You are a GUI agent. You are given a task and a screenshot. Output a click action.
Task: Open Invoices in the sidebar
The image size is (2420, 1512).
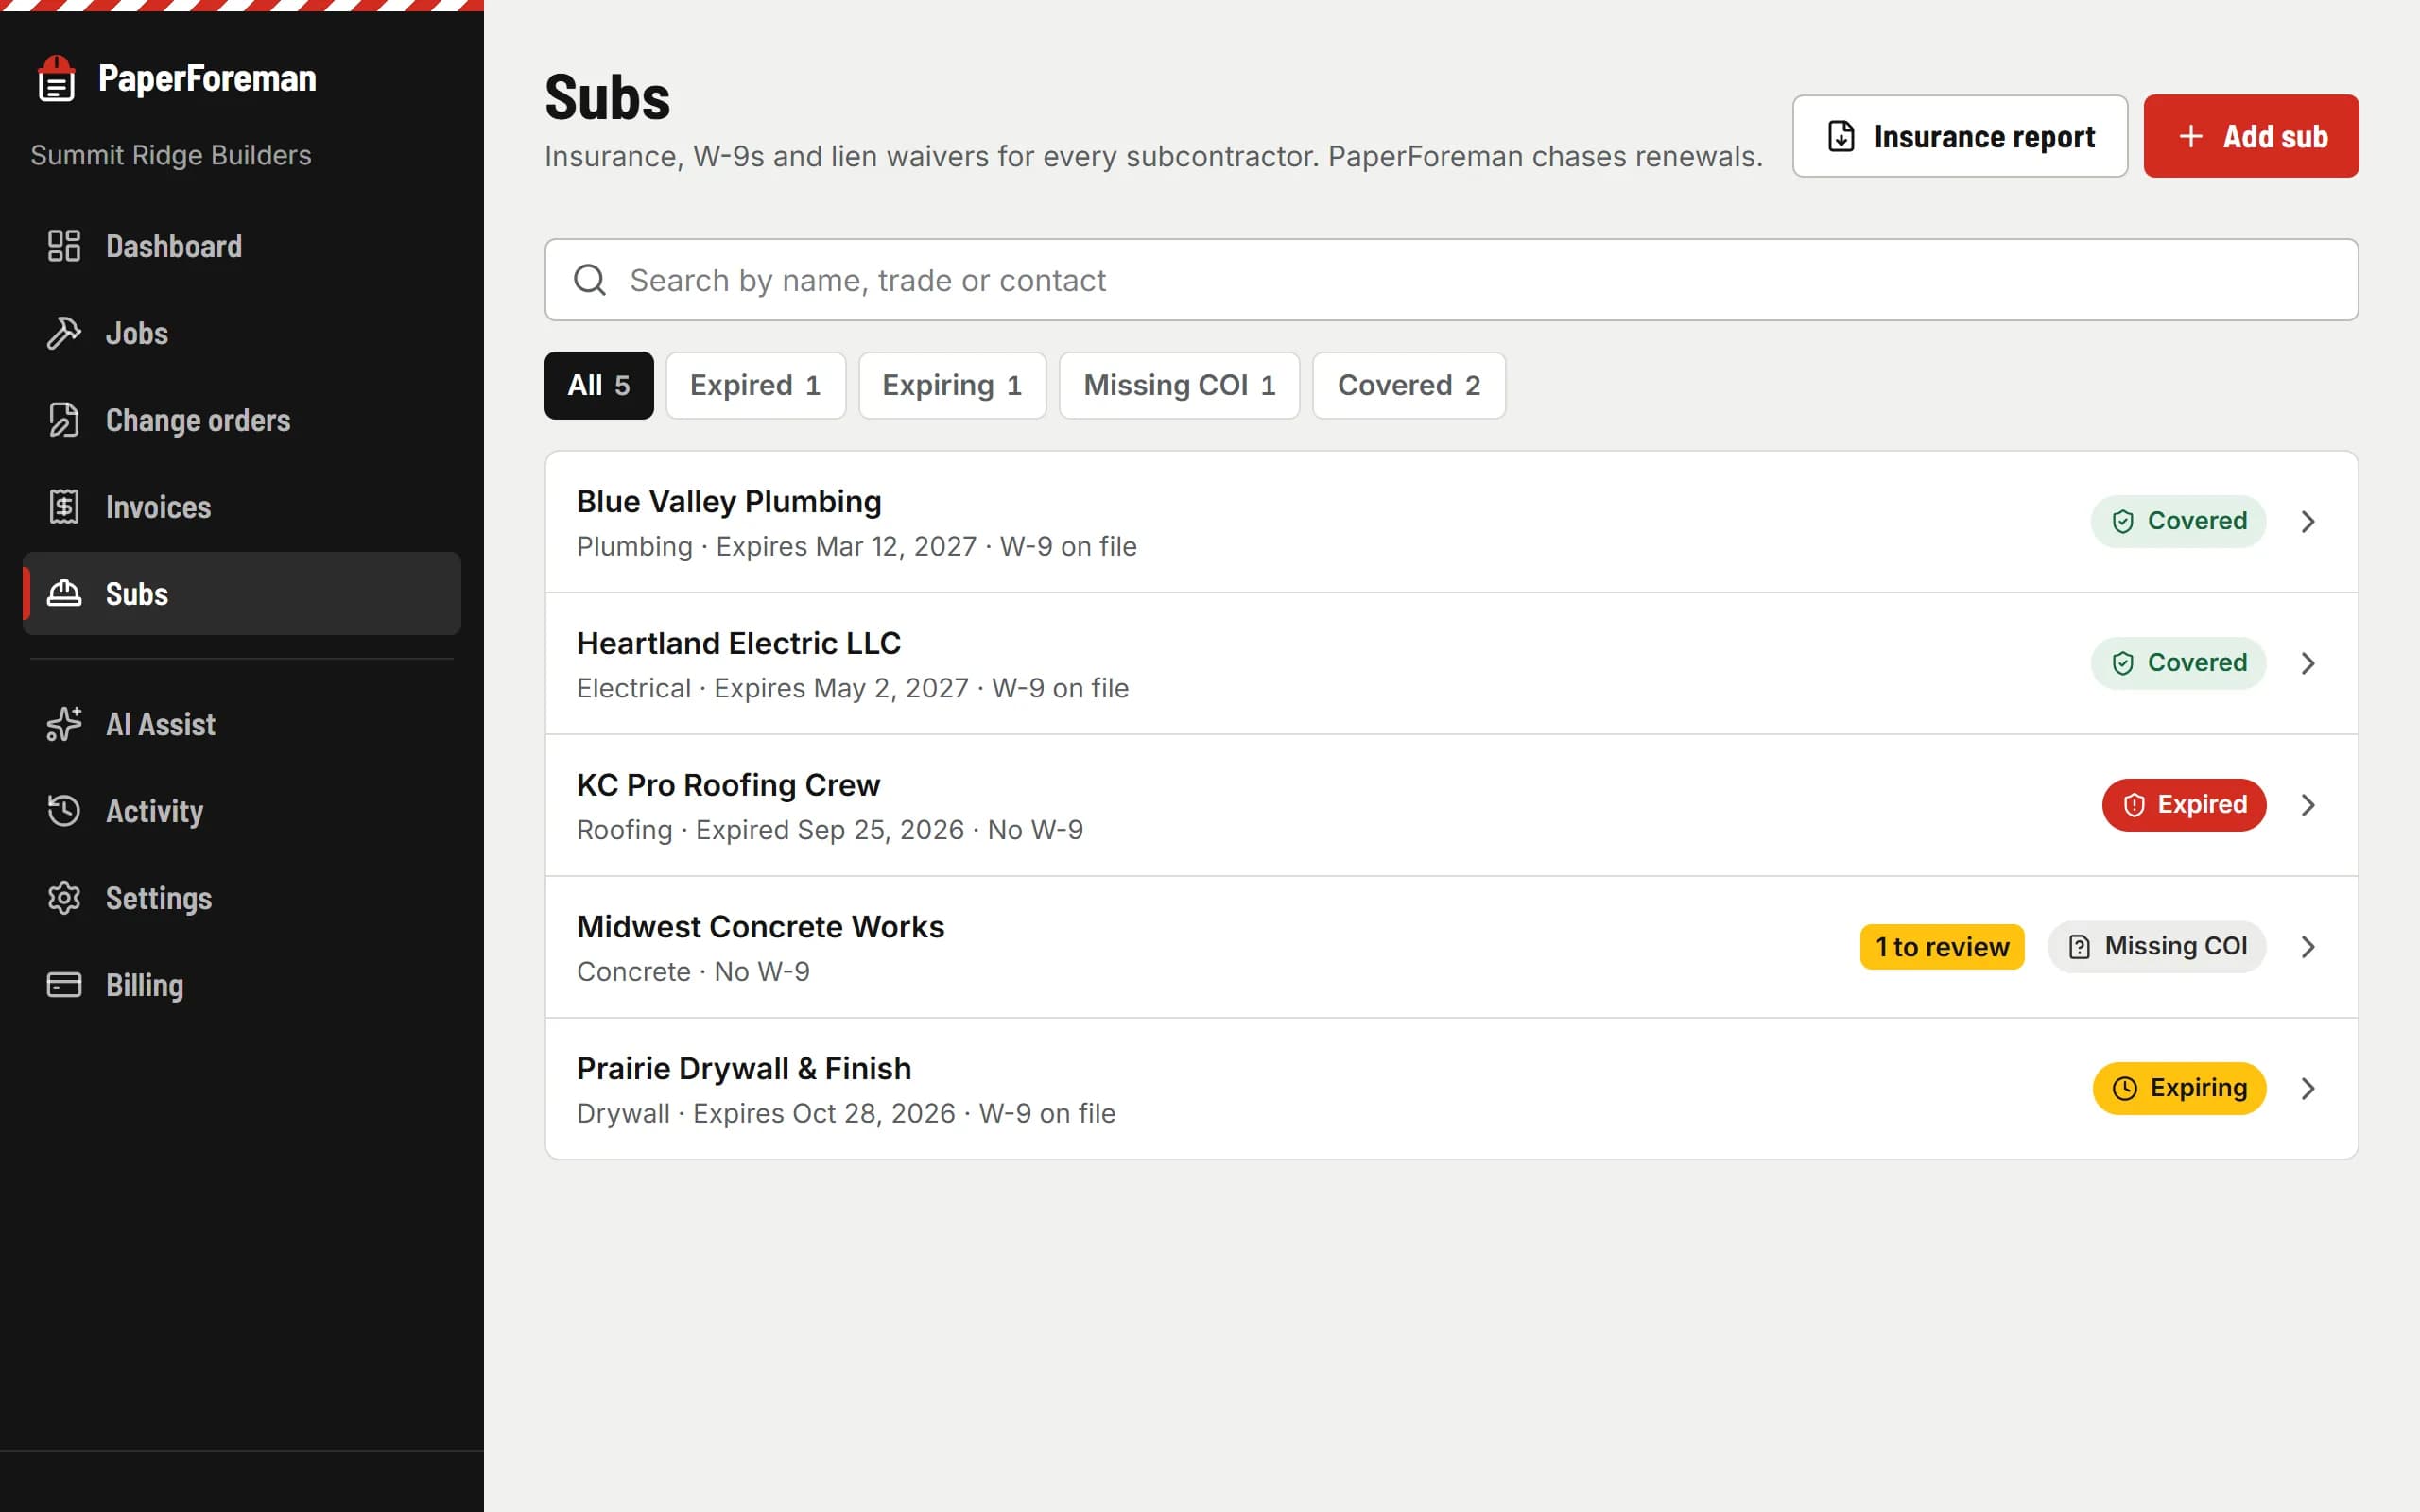coord(241,507)
